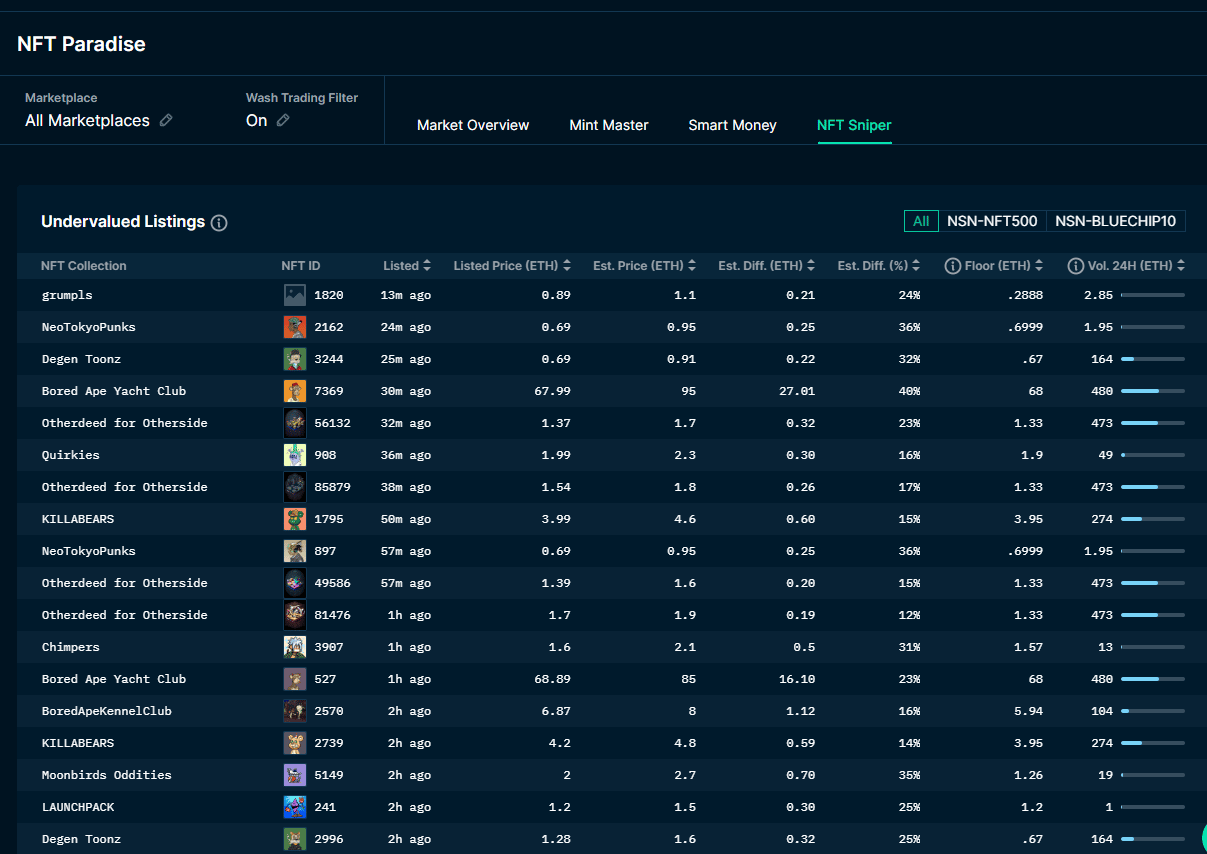Click the NeoTokyoPunks 897 thumbnail
This screenshot has width=1207, height=854.
coord(294,551)
